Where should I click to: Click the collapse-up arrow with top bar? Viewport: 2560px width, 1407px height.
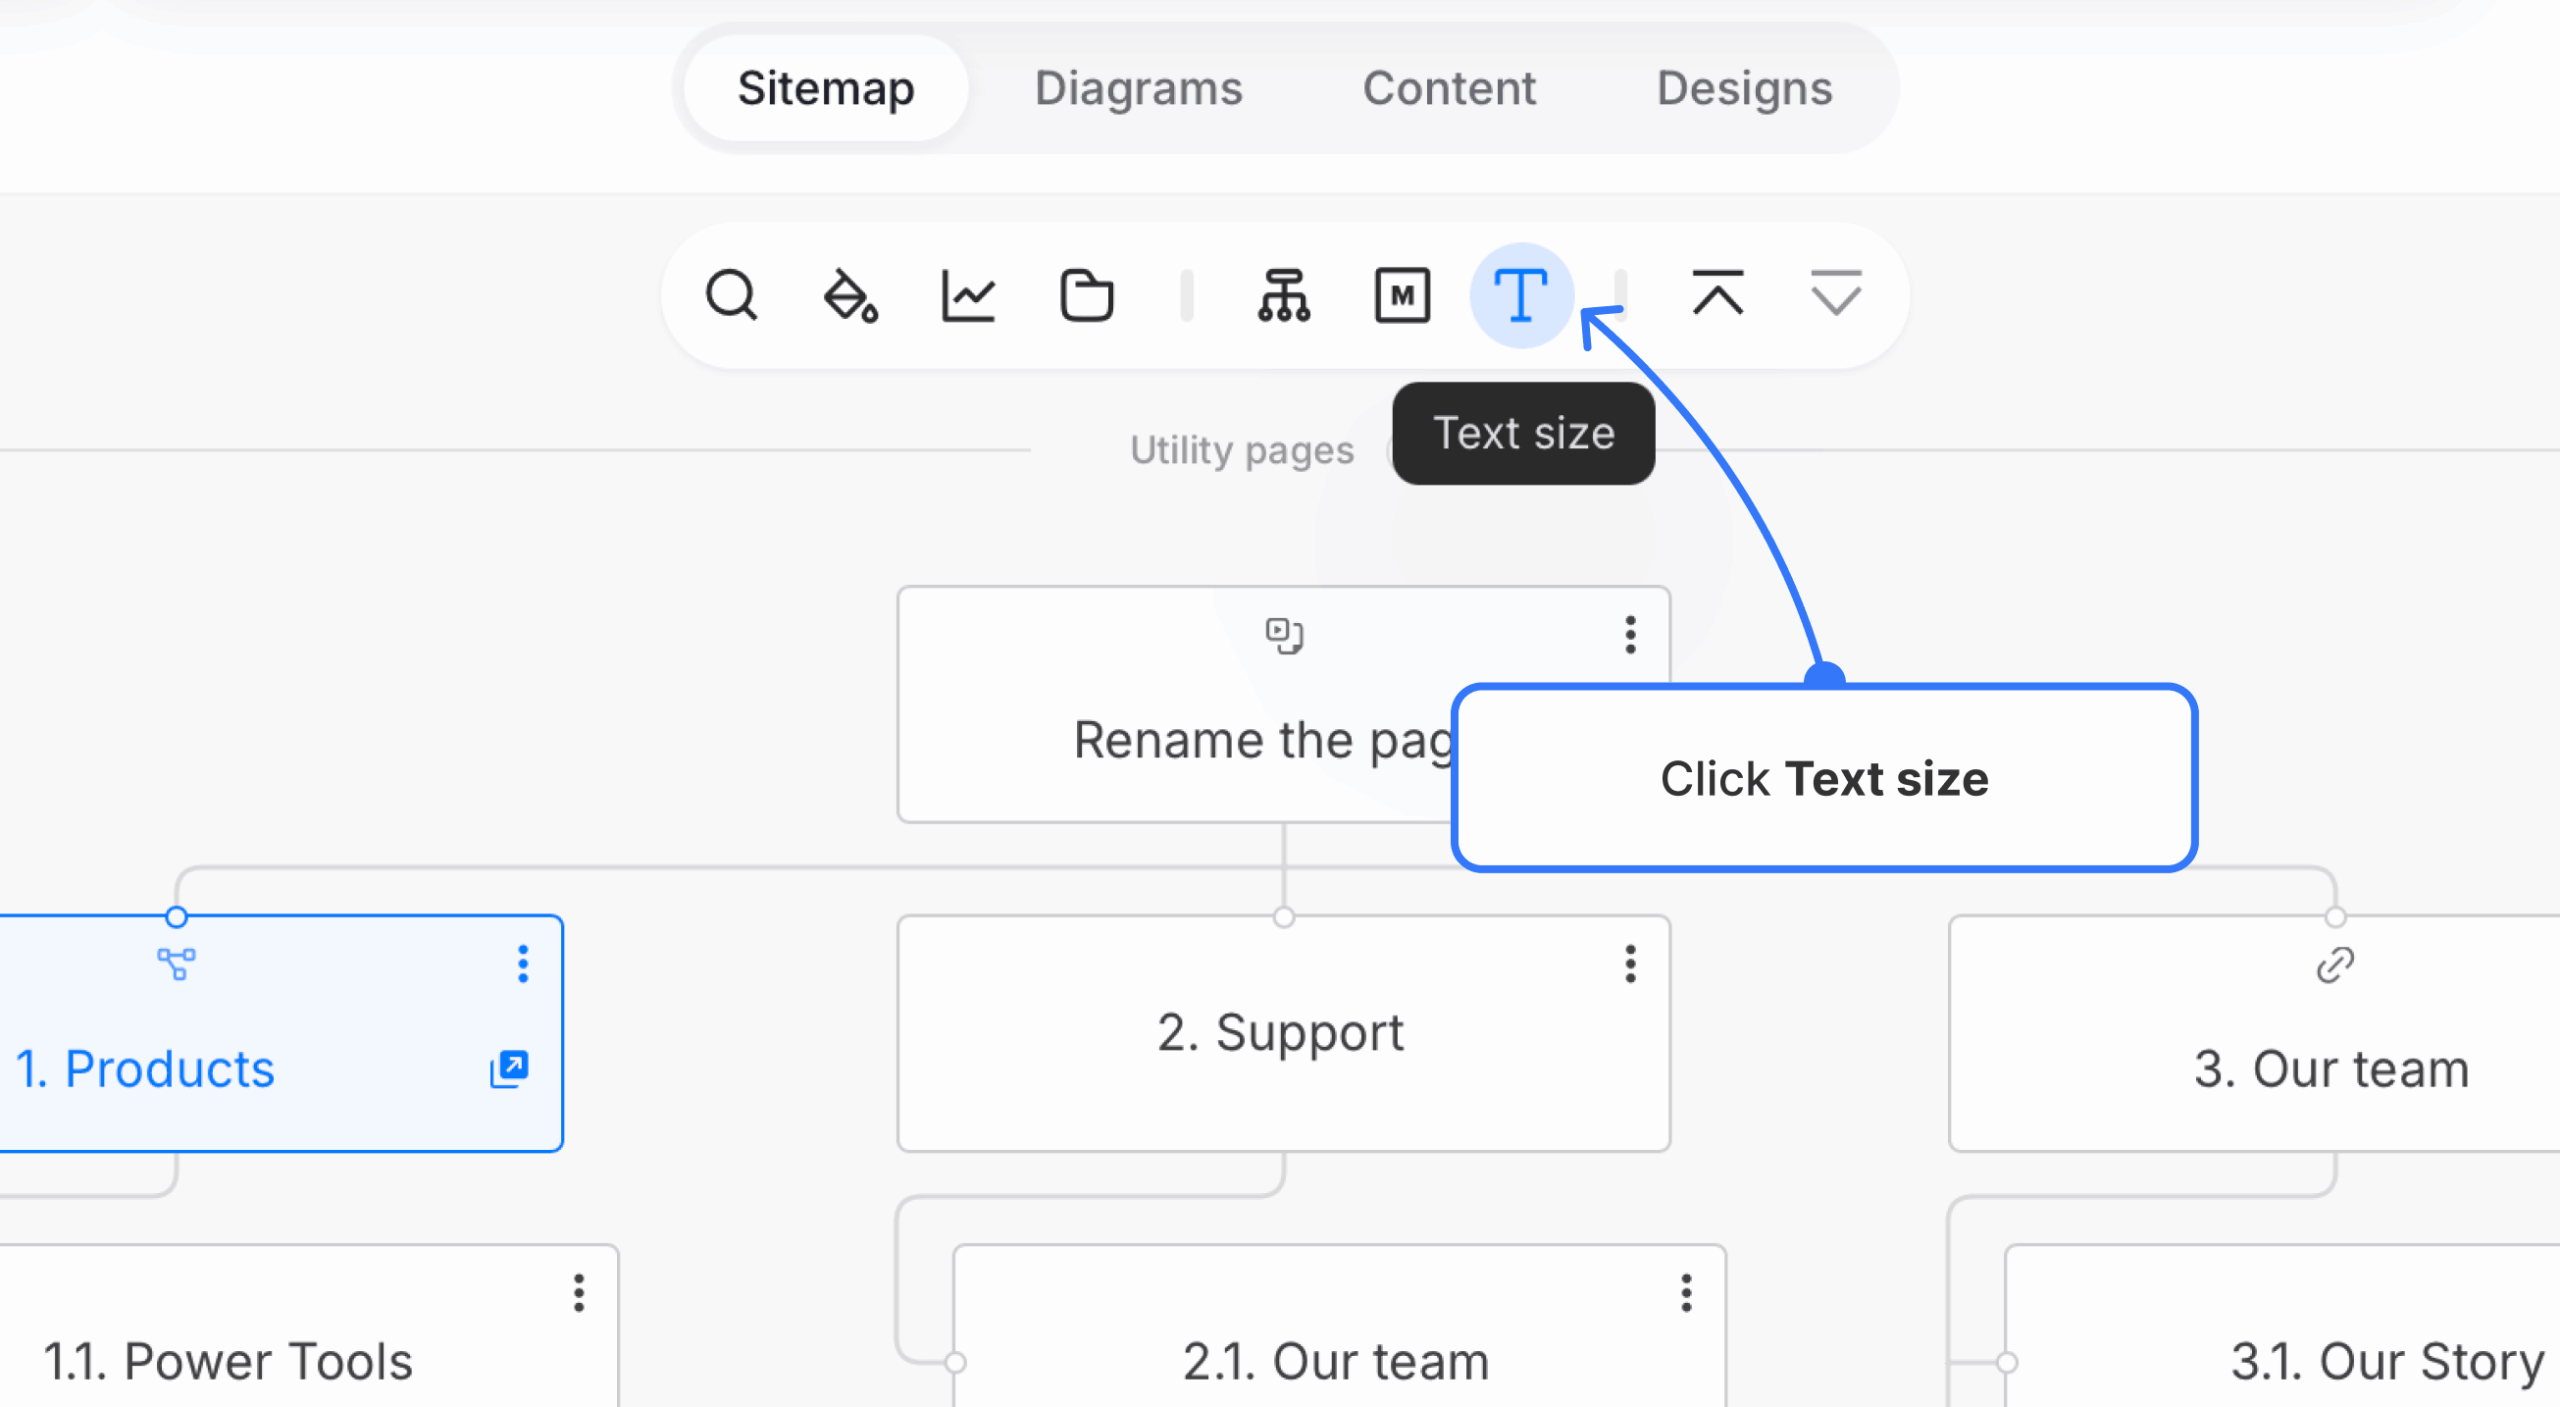coord(1718,294)
